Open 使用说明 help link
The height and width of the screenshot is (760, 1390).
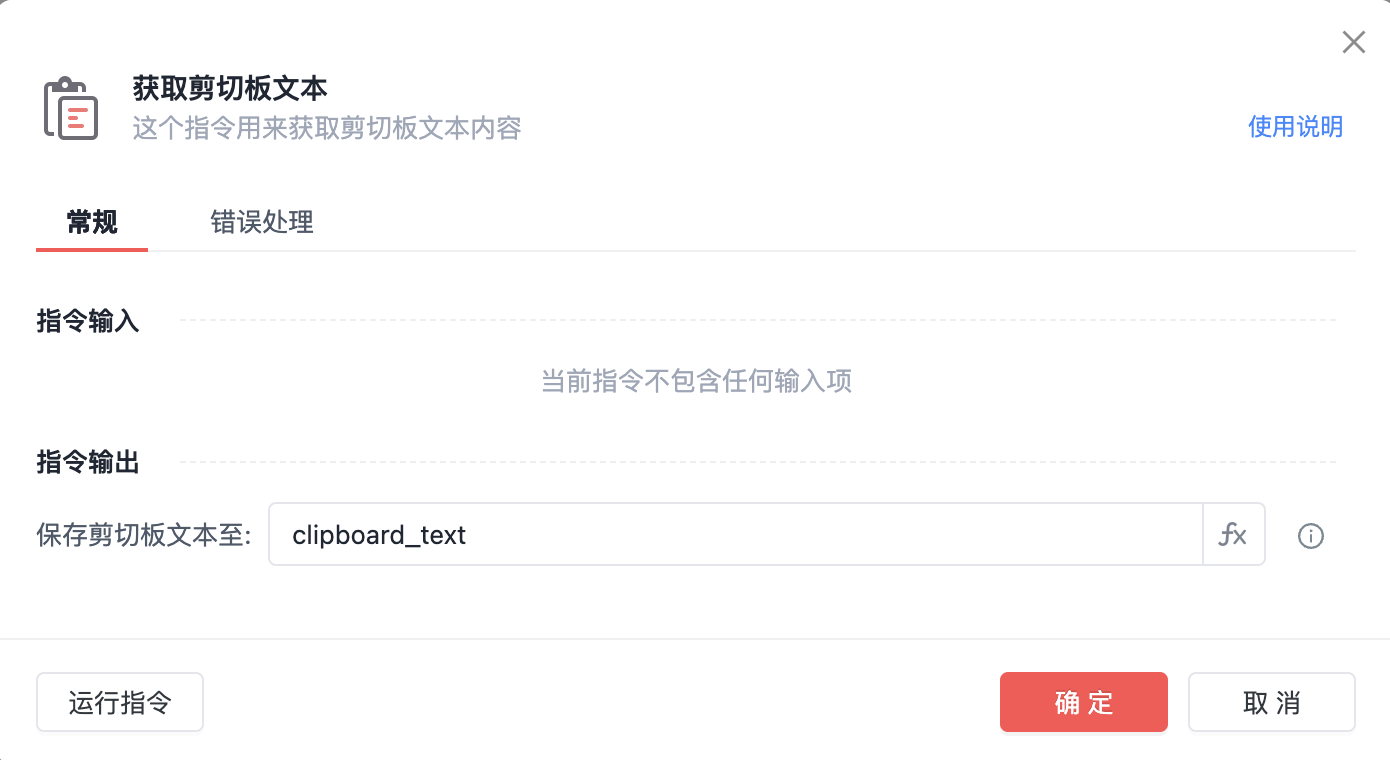tap(1295, 127)
